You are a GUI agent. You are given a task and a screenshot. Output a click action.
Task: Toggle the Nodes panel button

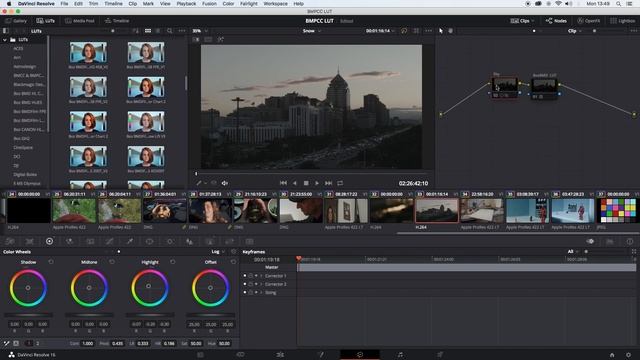pos(556,21)
